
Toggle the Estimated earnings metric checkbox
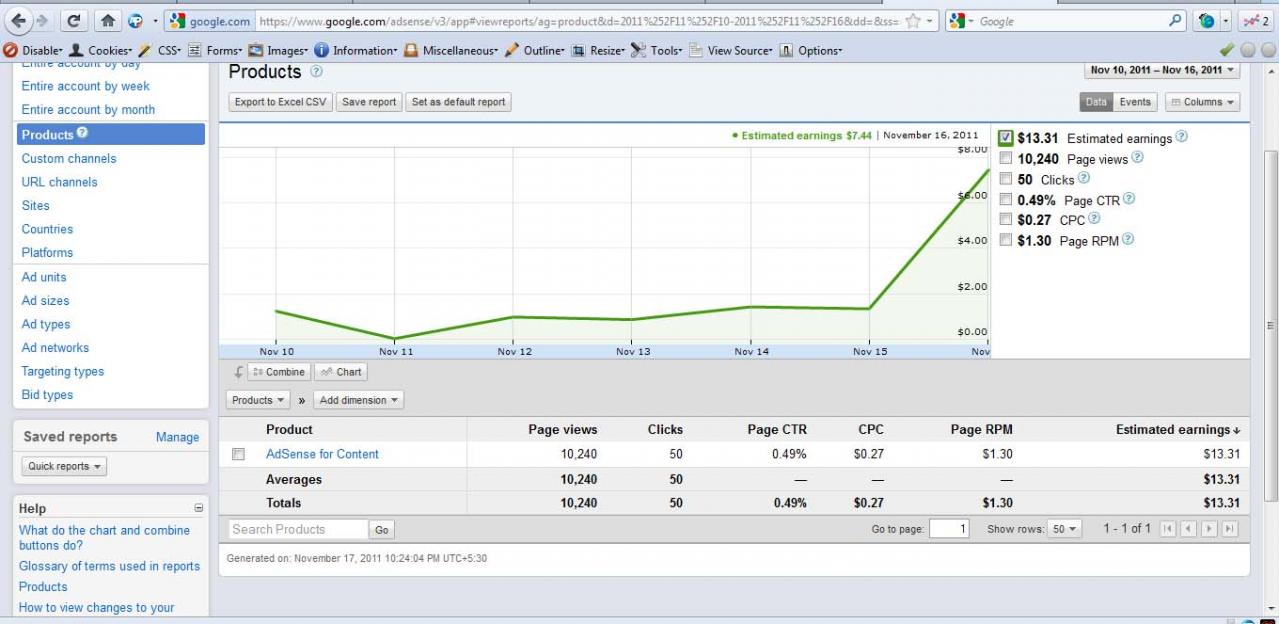[1006, 138]
